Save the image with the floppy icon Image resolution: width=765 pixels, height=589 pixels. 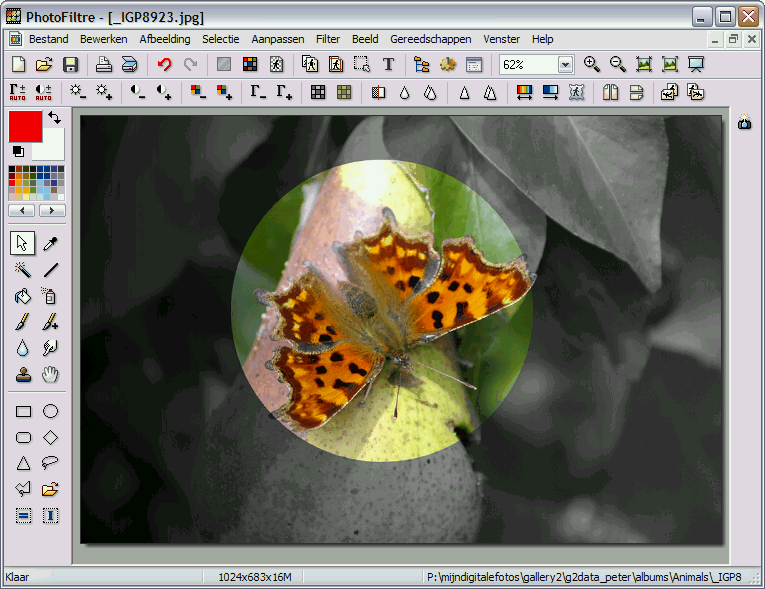pos(71,64)
